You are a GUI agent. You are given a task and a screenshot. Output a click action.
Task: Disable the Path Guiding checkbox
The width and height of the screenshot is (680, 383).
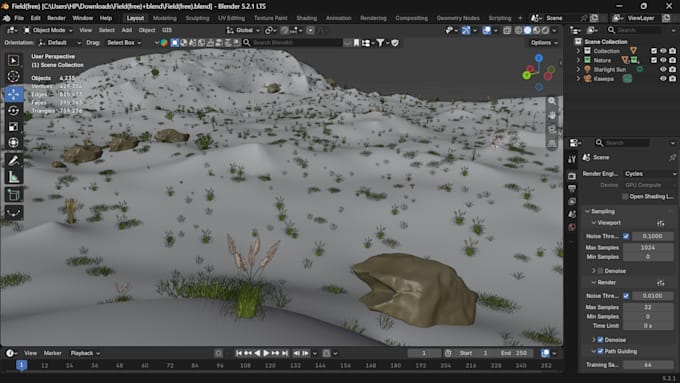click(x=601, y=351)
